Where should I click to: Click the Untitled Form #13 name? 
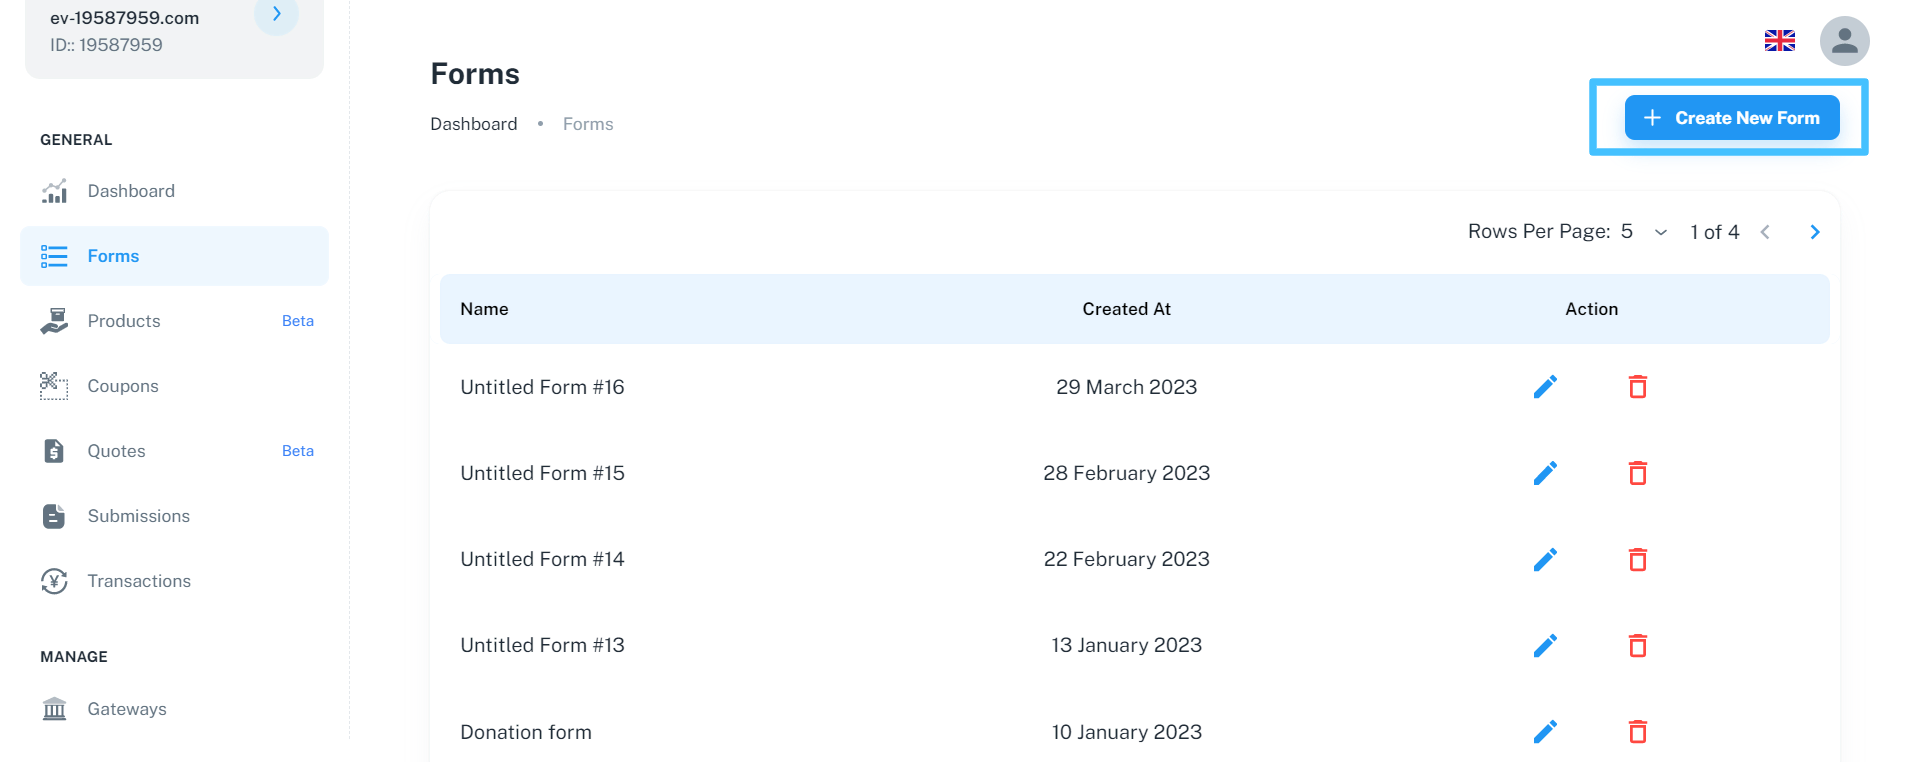[x=542, y=645]
